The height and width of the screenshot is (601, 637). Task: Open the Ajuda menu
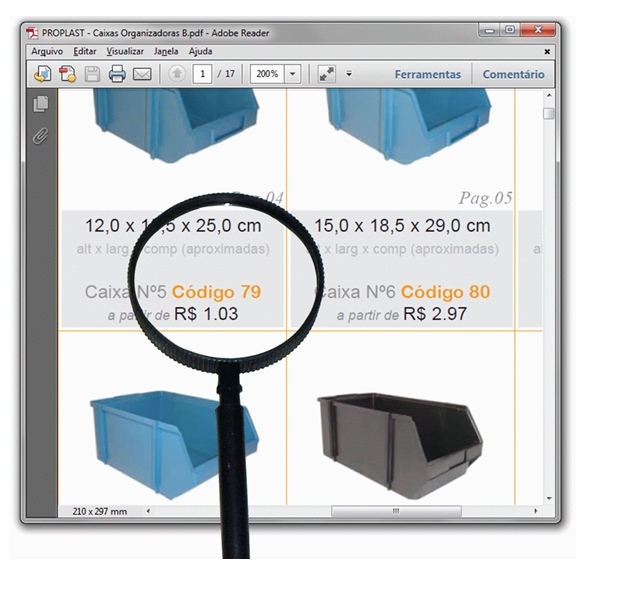click(201, 51)
